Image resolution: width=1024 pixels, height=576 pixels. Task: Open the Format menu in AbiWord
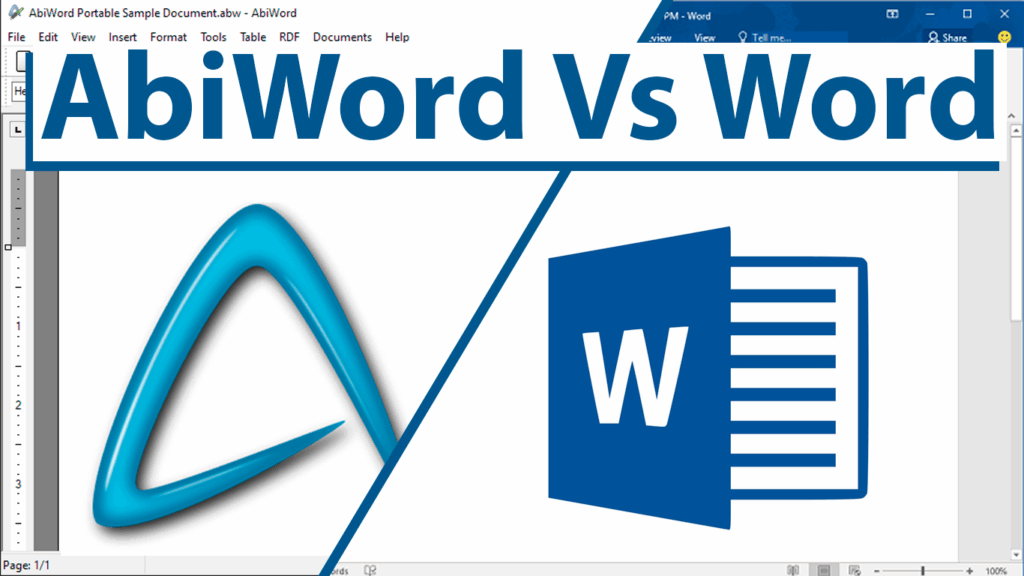(x=168, y=37)
